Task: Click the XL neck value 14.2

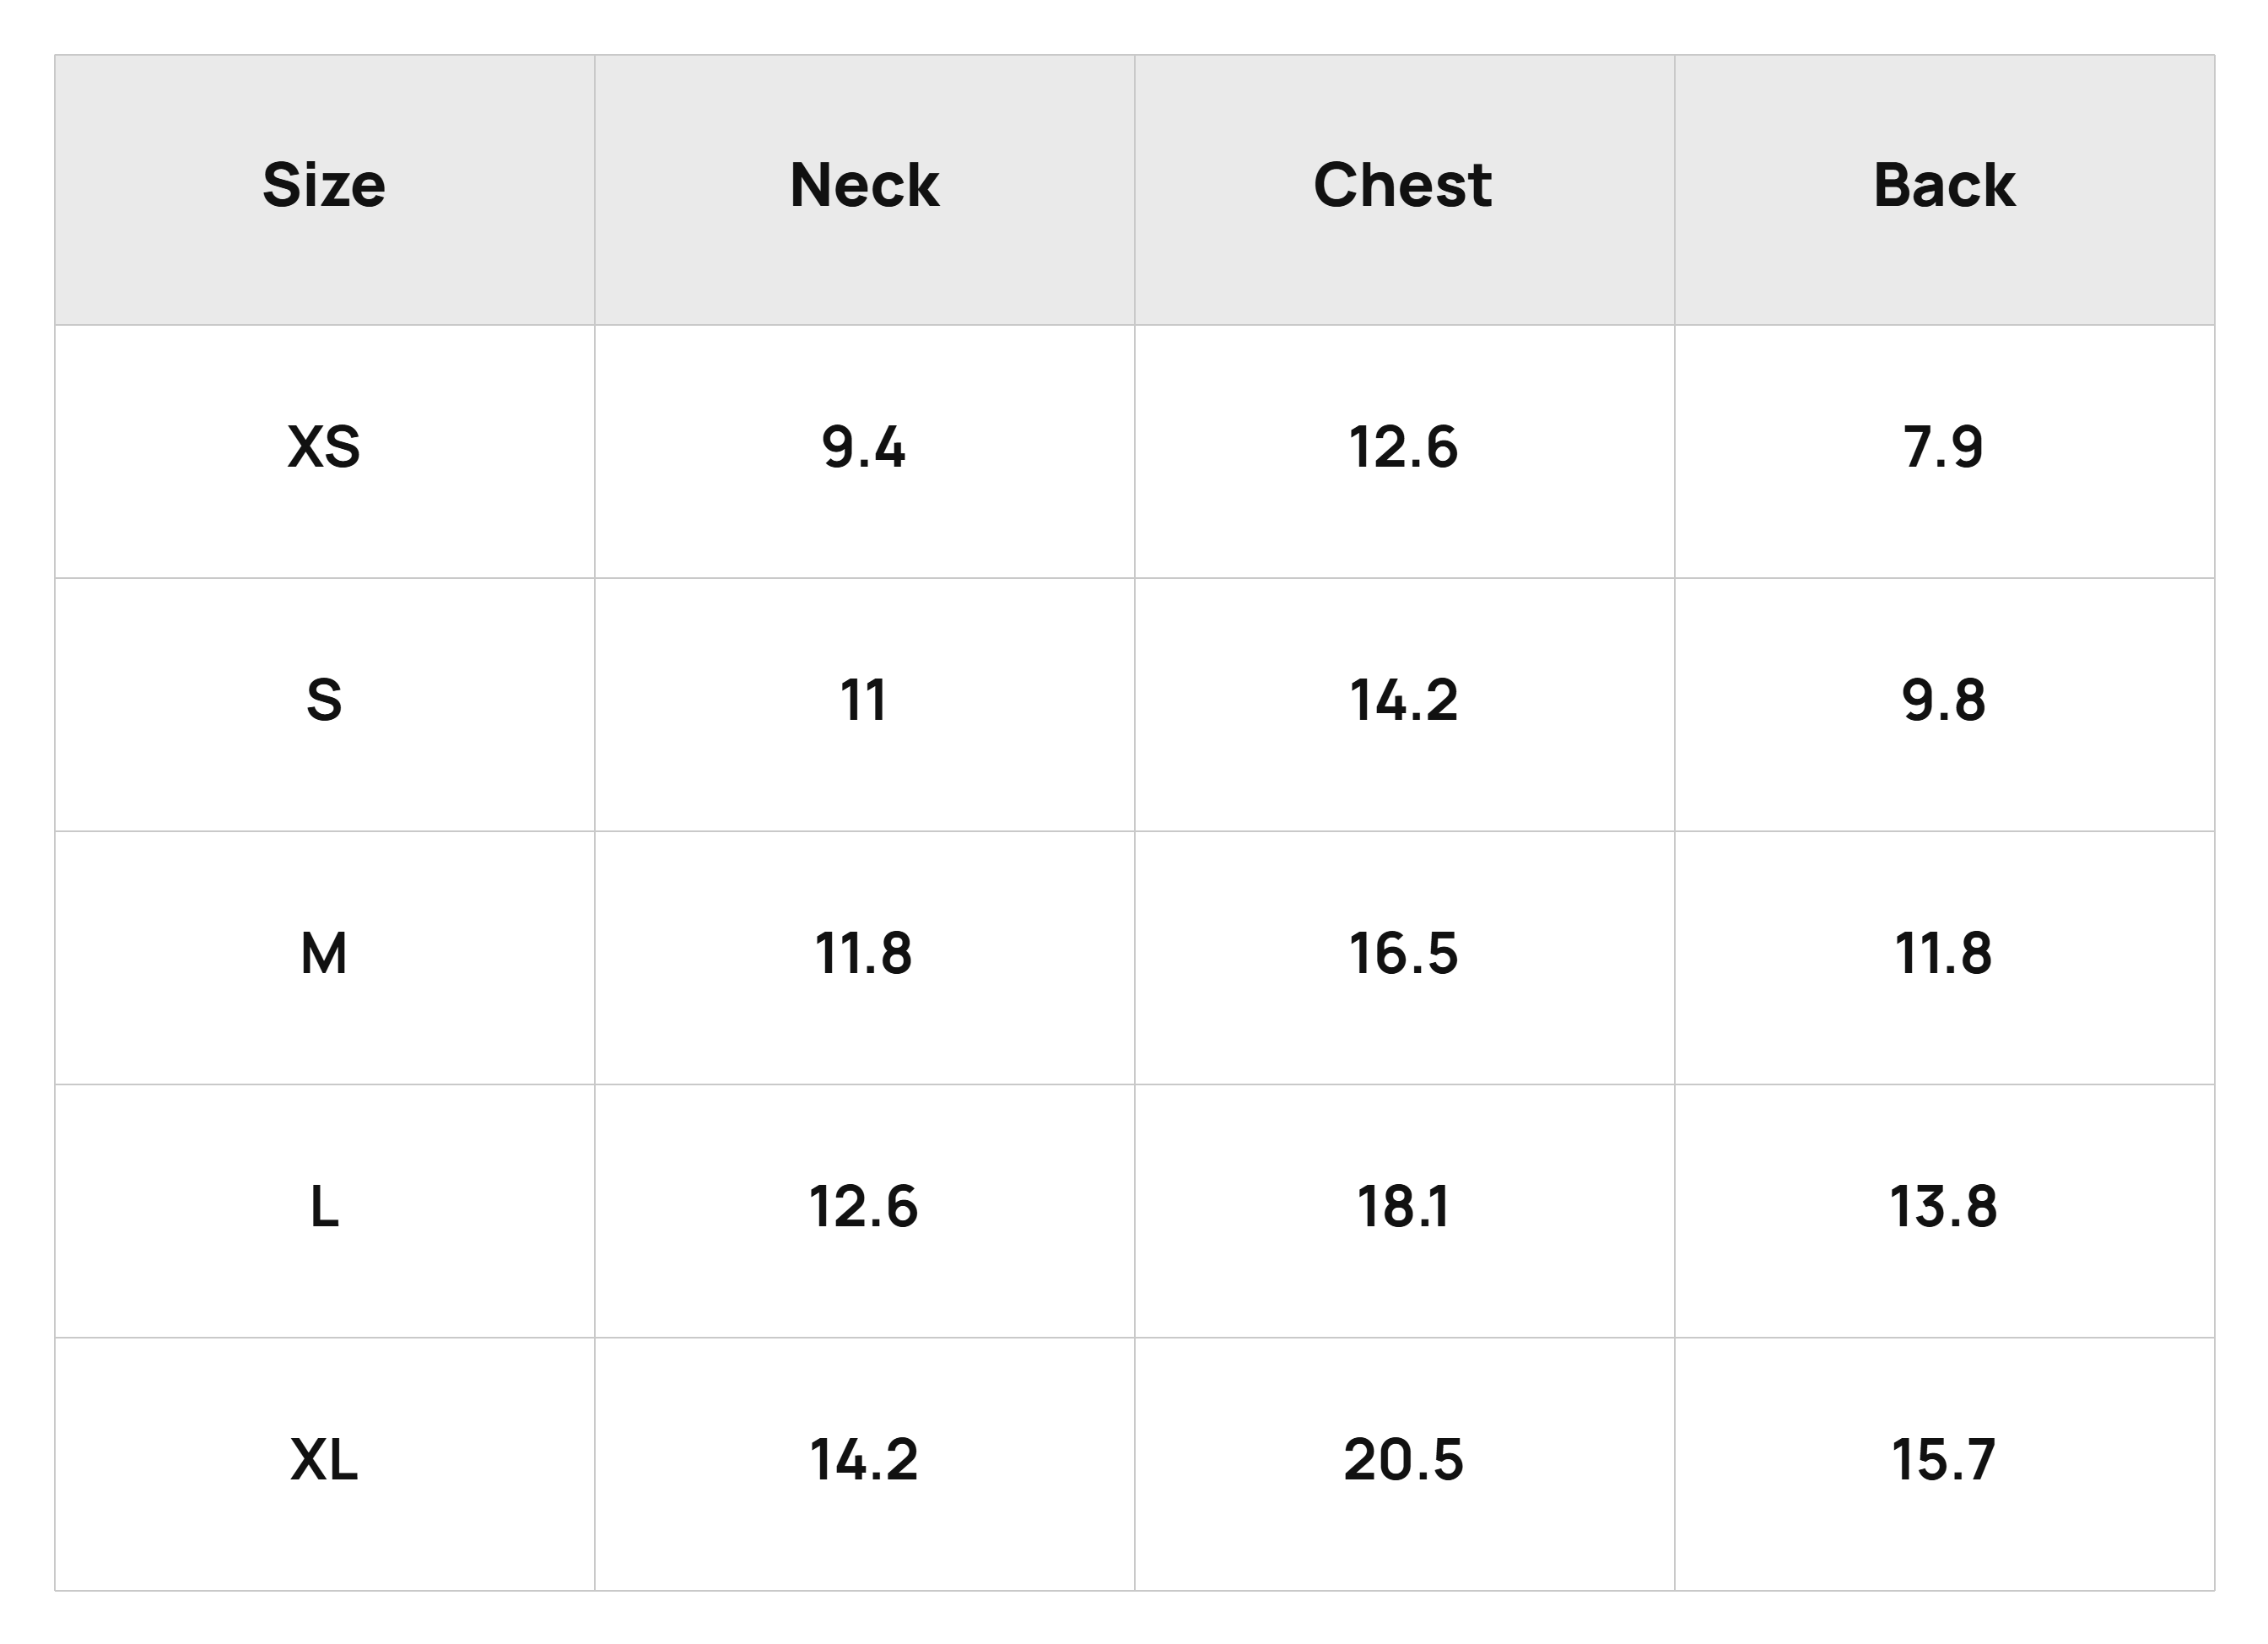Action: pos(864,1458)
